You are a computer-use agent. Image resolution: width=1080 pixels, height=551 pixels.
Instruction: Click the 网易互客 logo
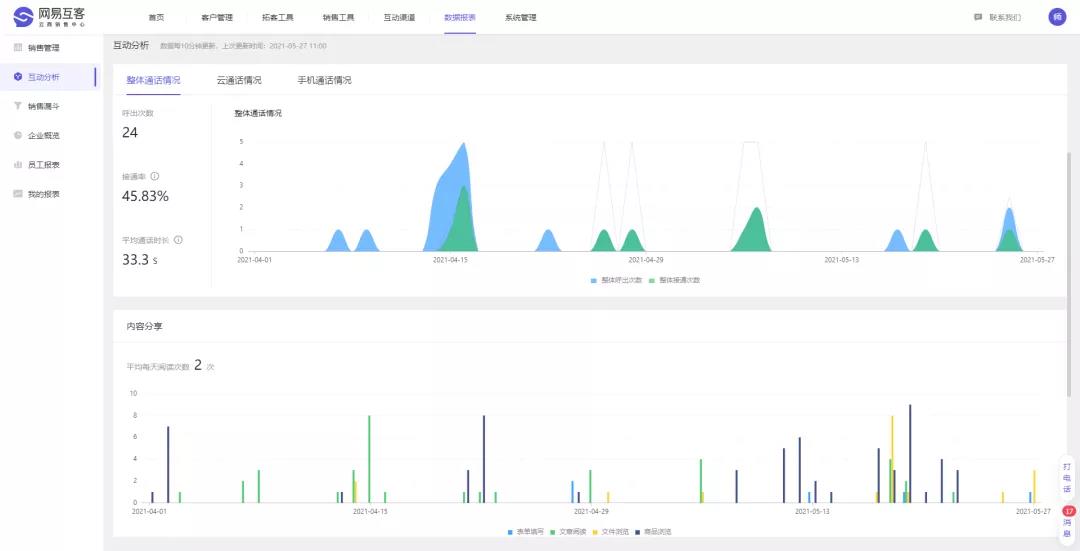(x=50, y=17)
